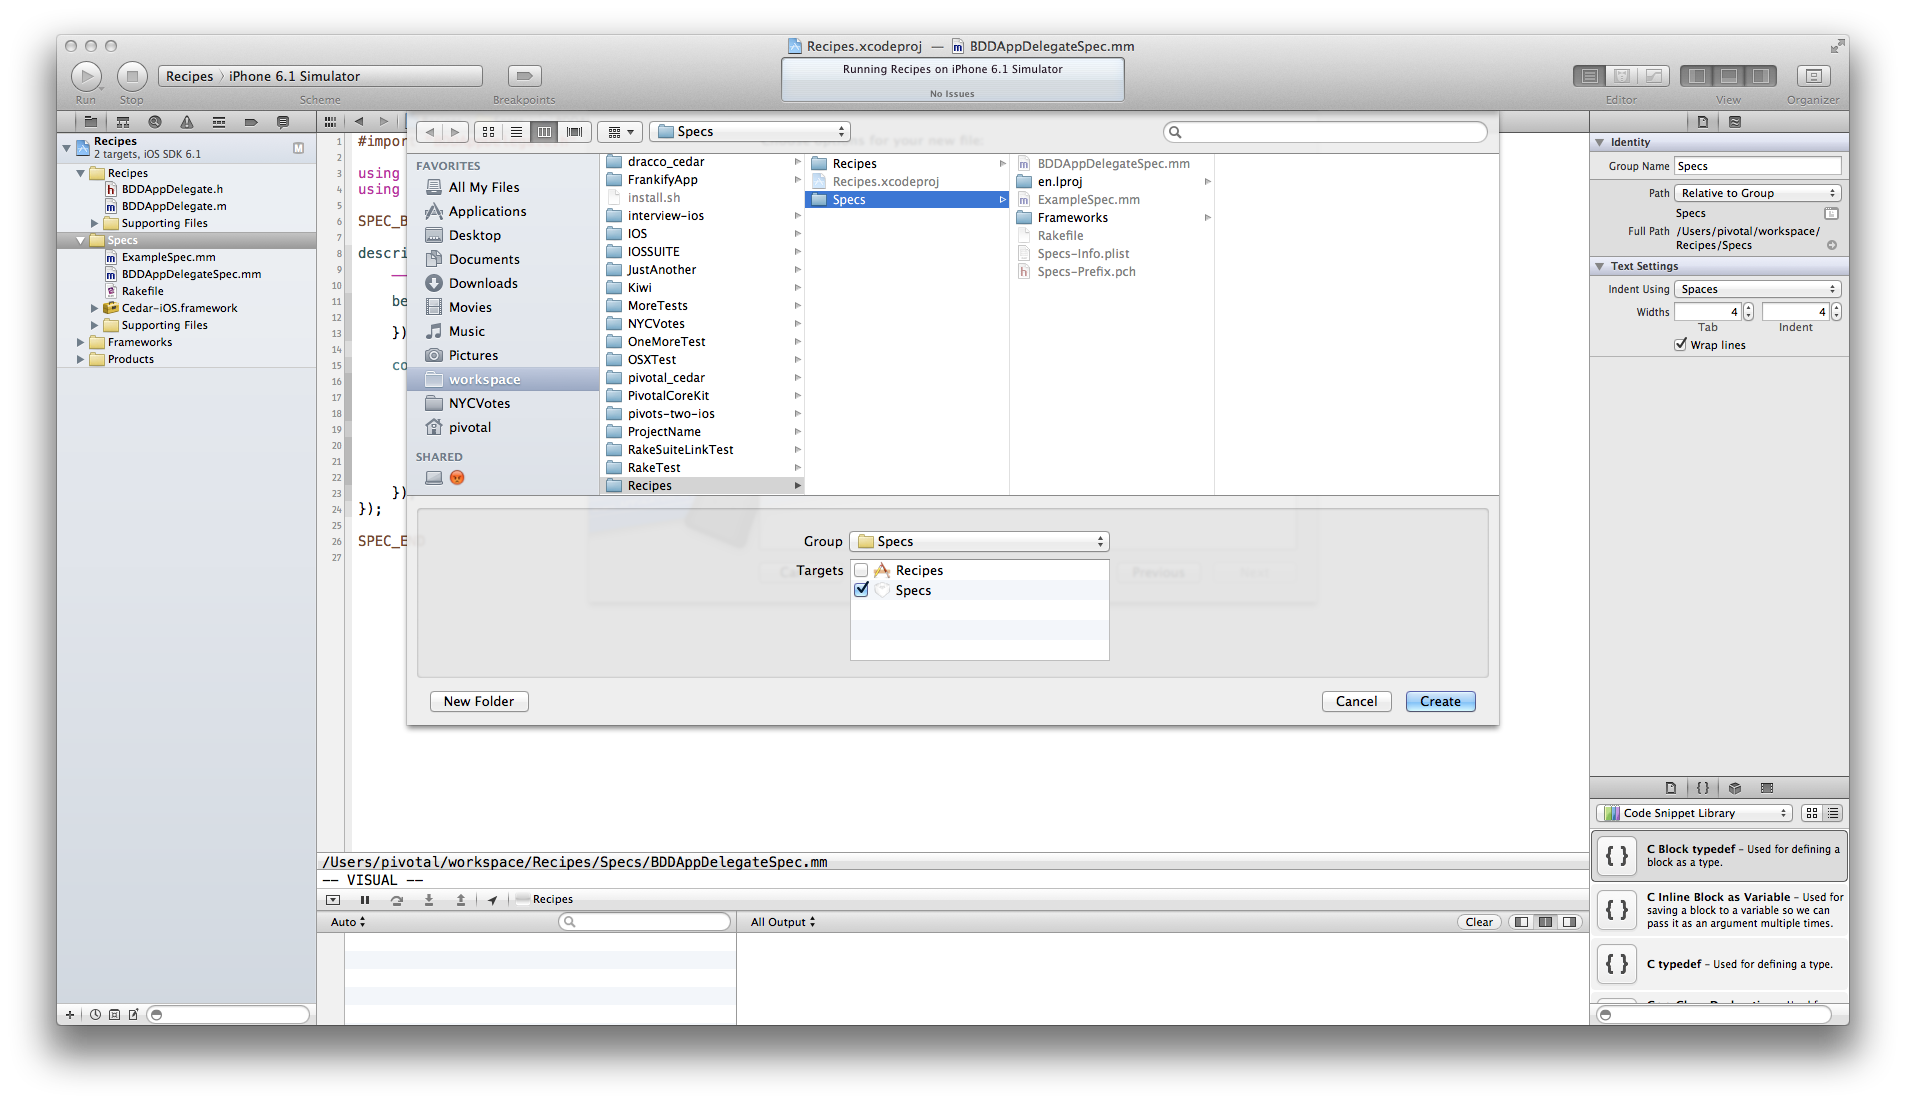The height and width of the screenshot is (1104, 1906).
Task: Adjust the Tab width stepper
Action: [1748, 312]
